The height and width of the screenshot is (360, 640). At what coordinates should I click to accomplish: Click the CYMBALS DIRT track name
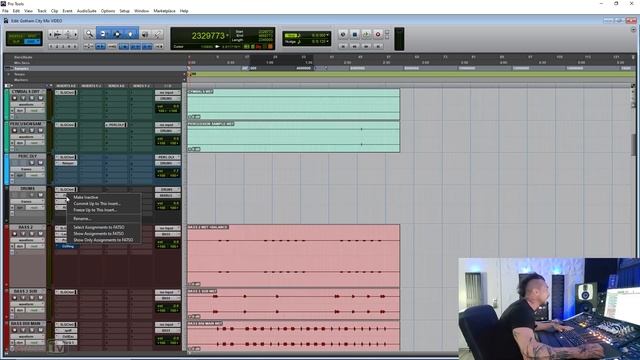pos(27,92)
